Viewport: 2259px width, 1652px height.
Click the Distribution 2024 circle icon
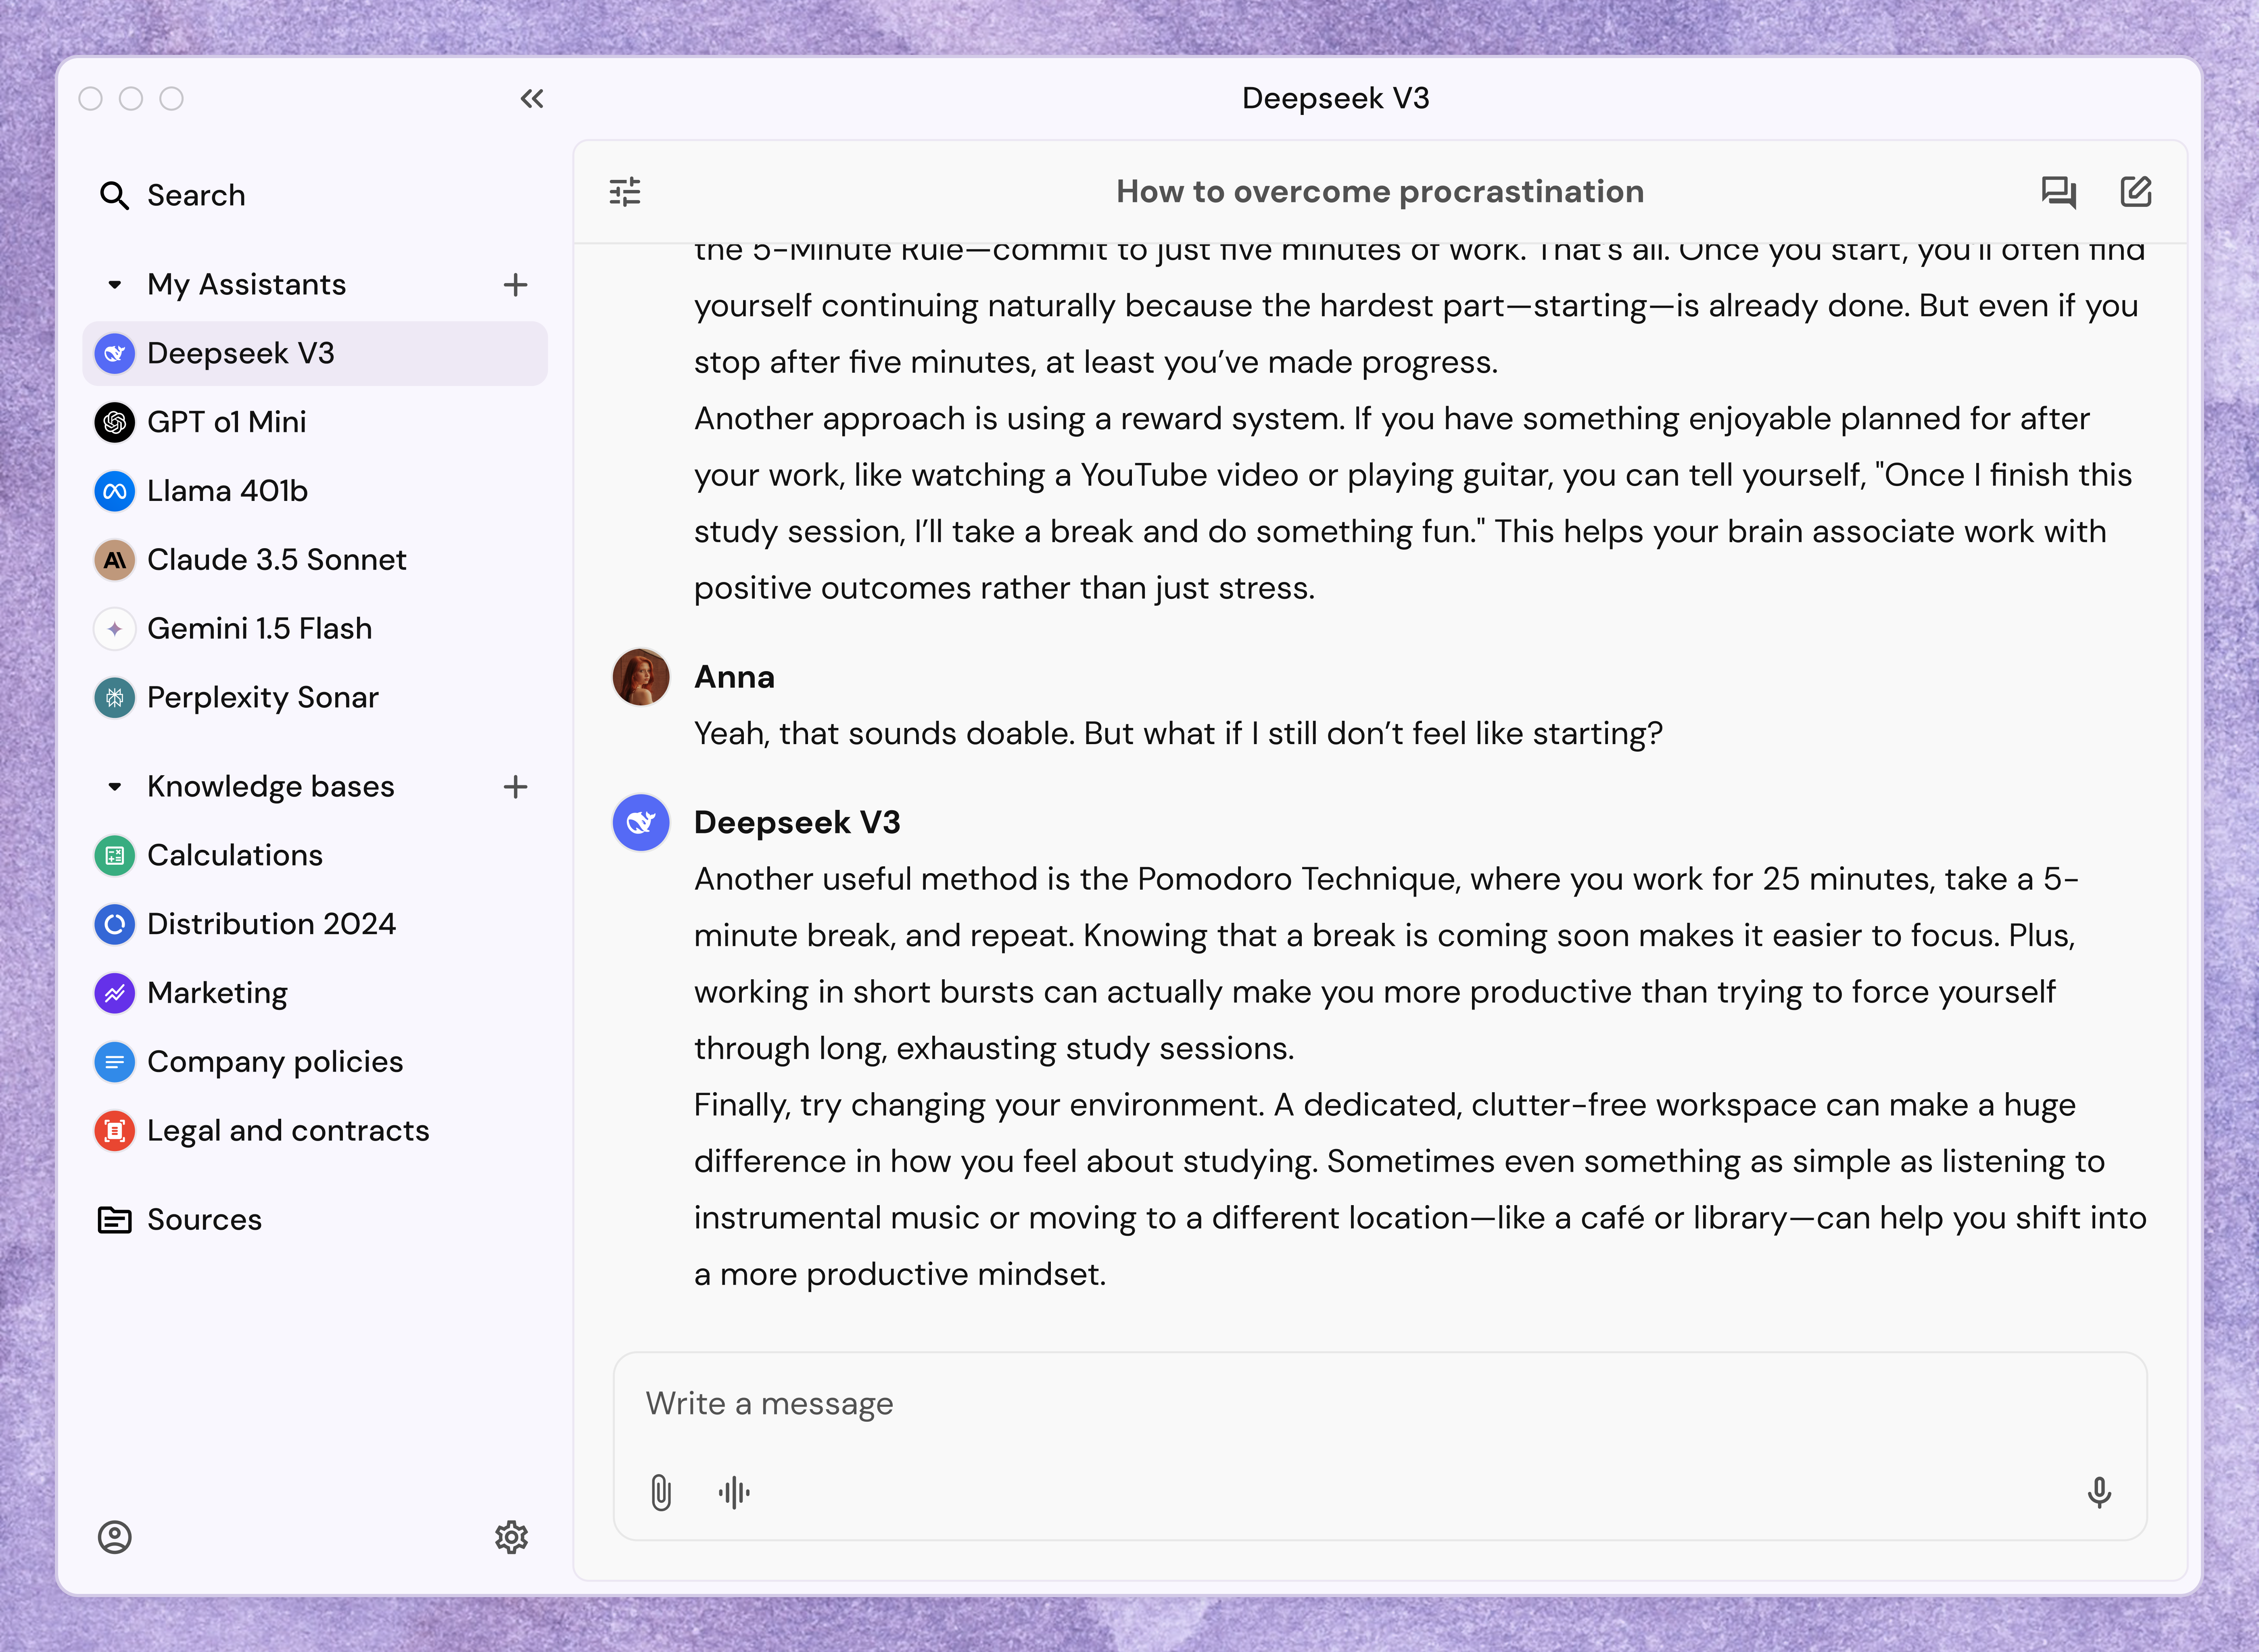pos(115,924)
